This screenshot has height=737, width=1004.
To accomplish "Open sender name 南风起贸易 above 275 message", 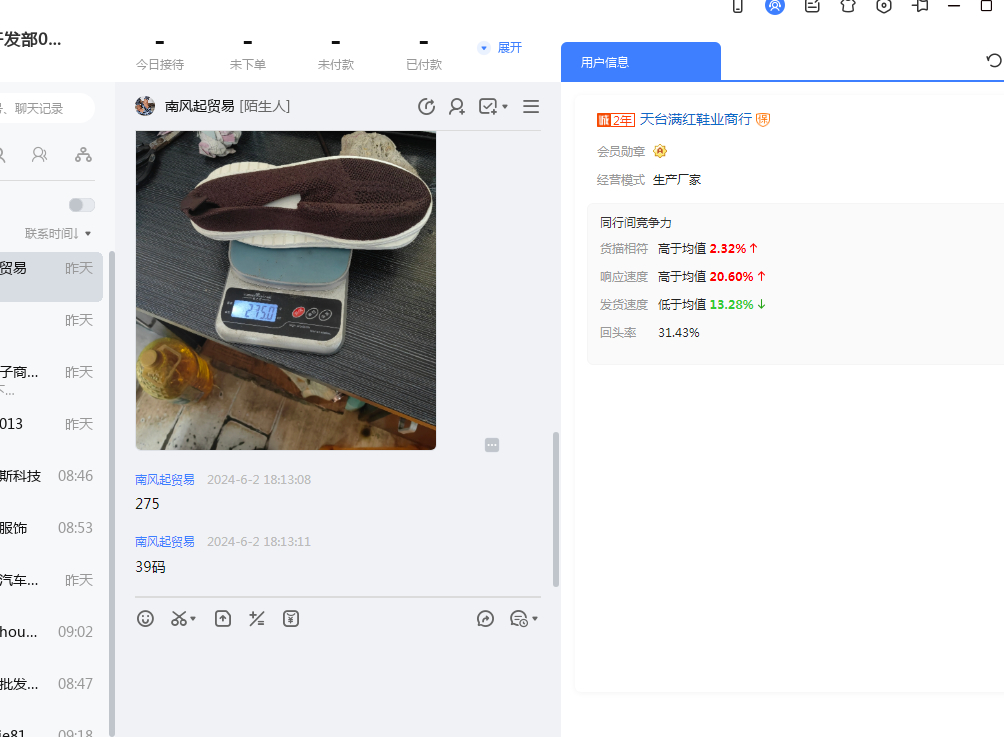I will [x=165, y=480].
